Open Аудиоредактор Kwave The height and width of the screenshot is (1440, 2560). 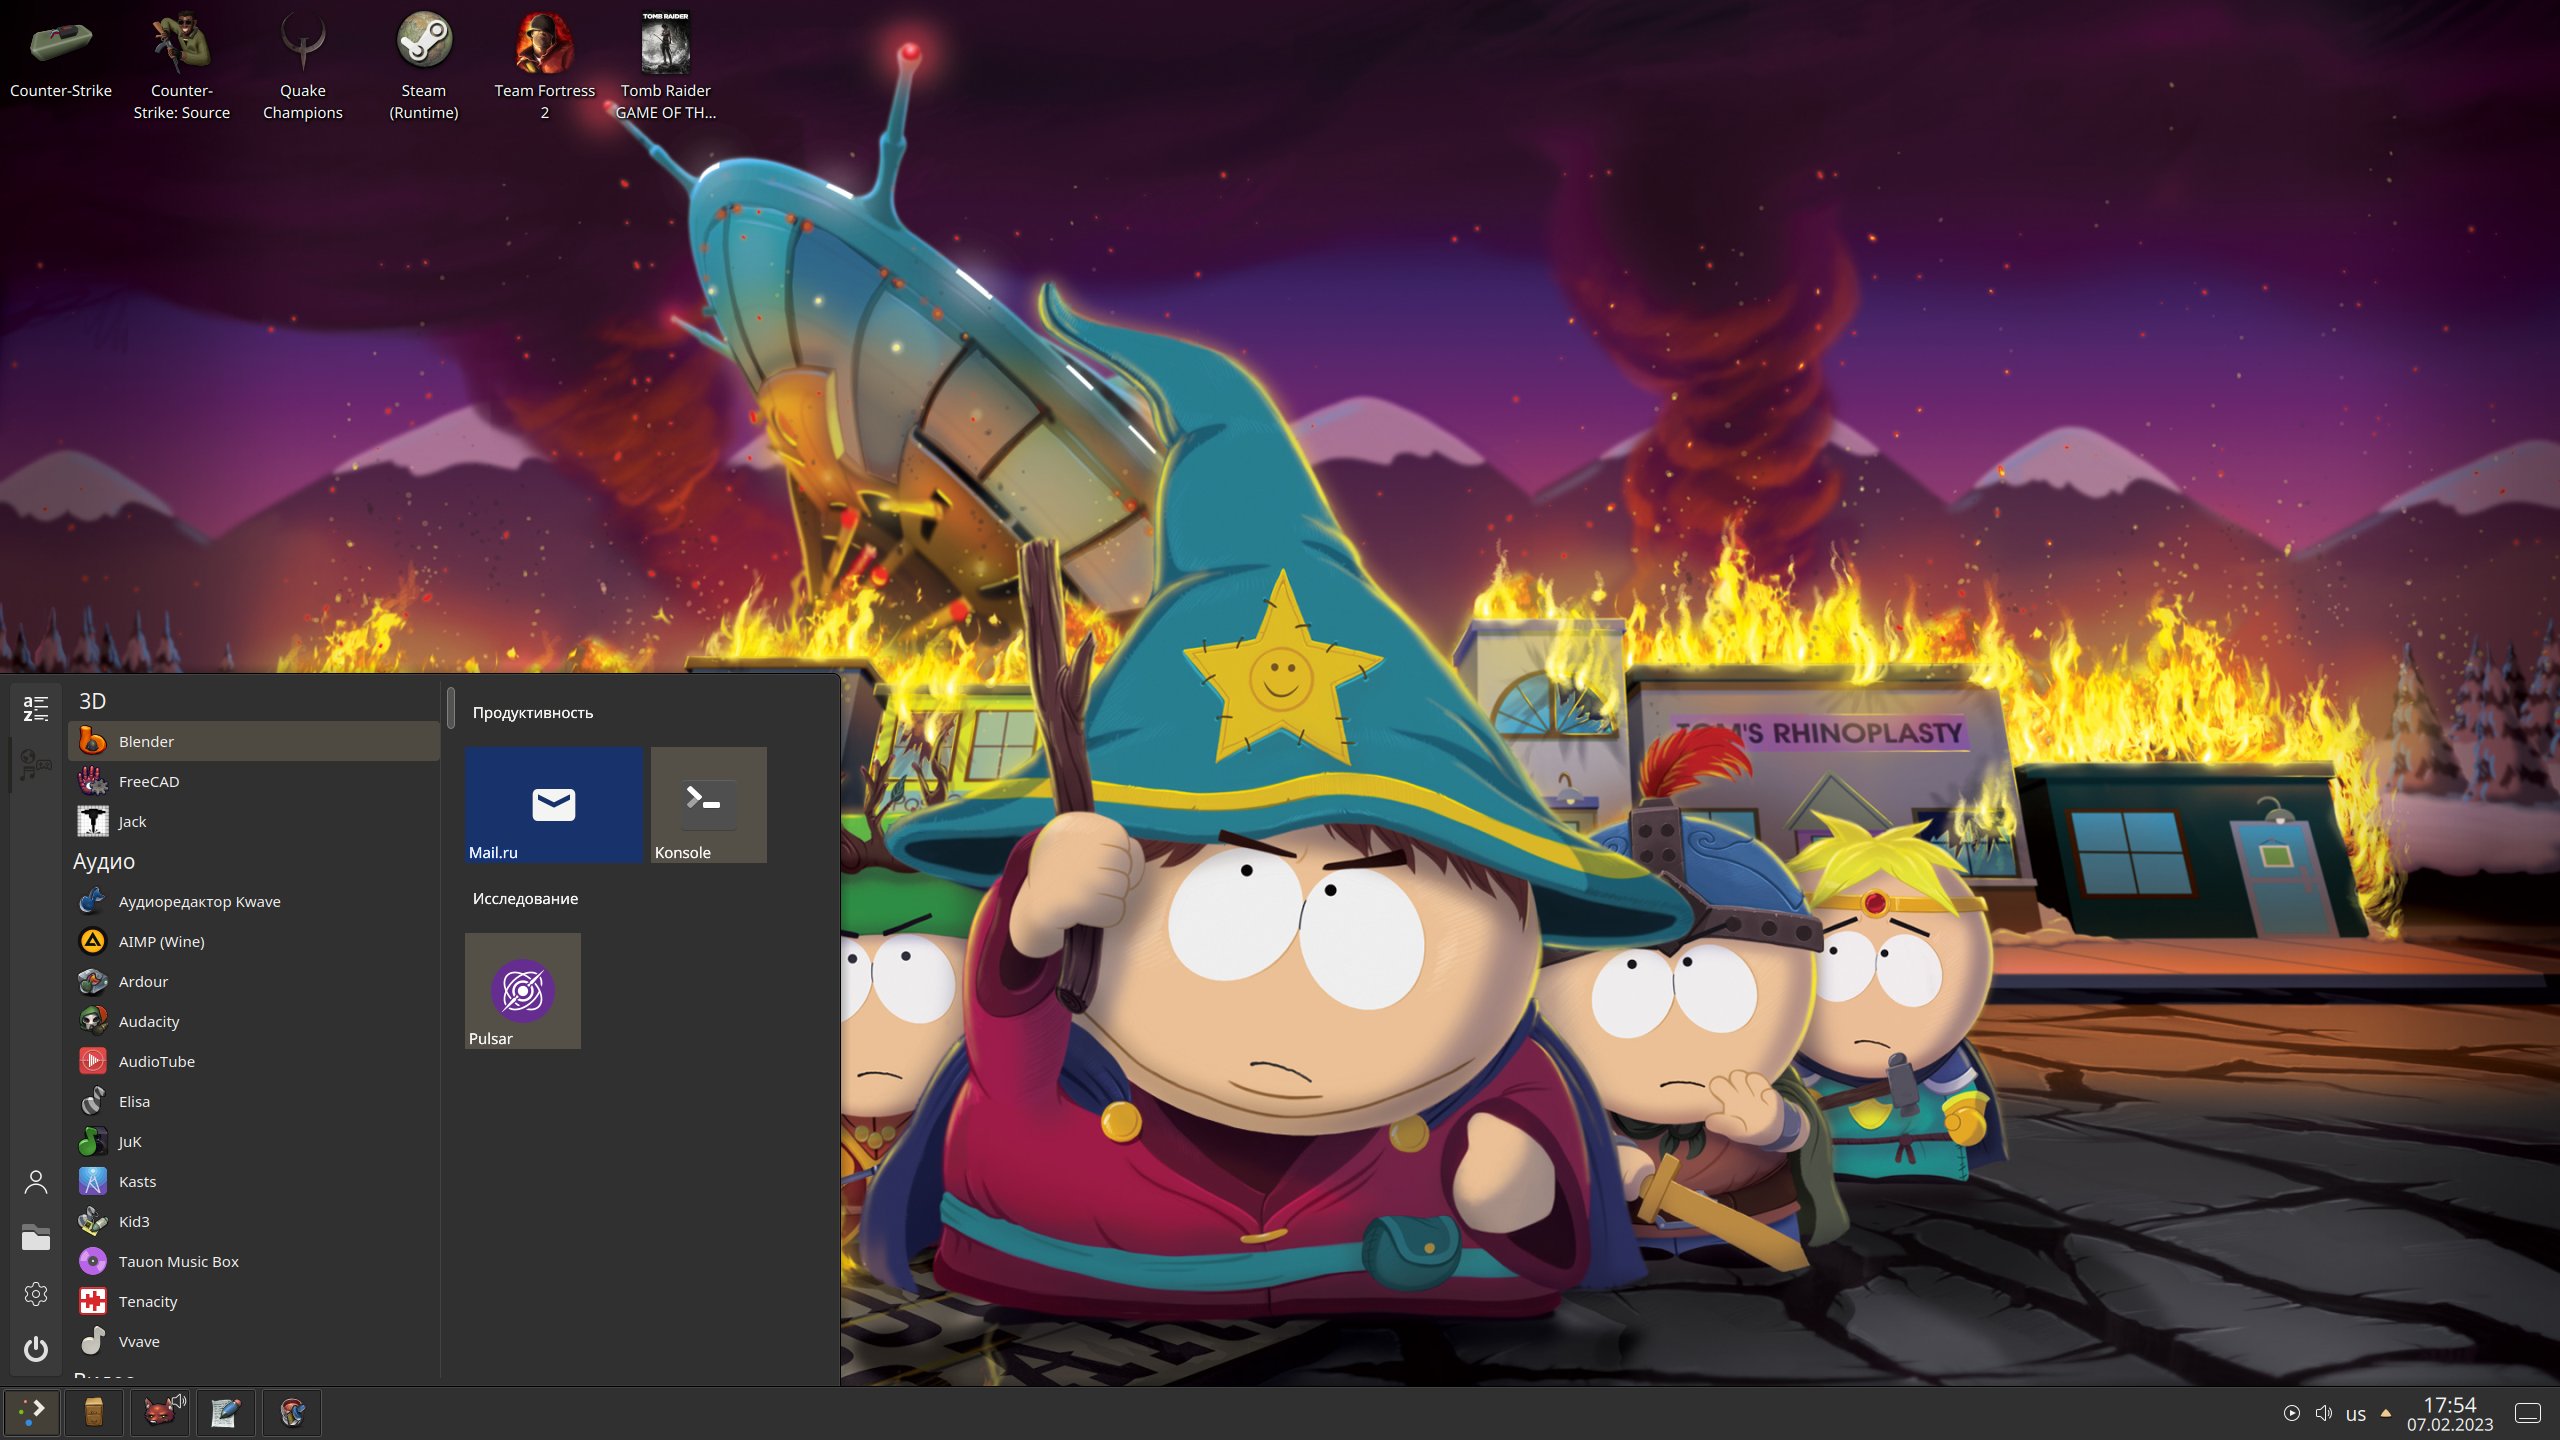[x=254, y=901]
